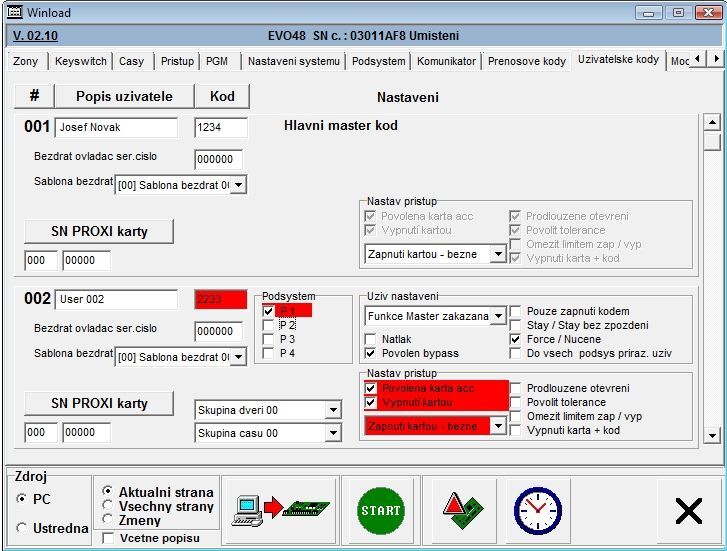Open Skupina casu 00 dropdown
This screenshot has height=551, width=727.
(x=332, y=434)
